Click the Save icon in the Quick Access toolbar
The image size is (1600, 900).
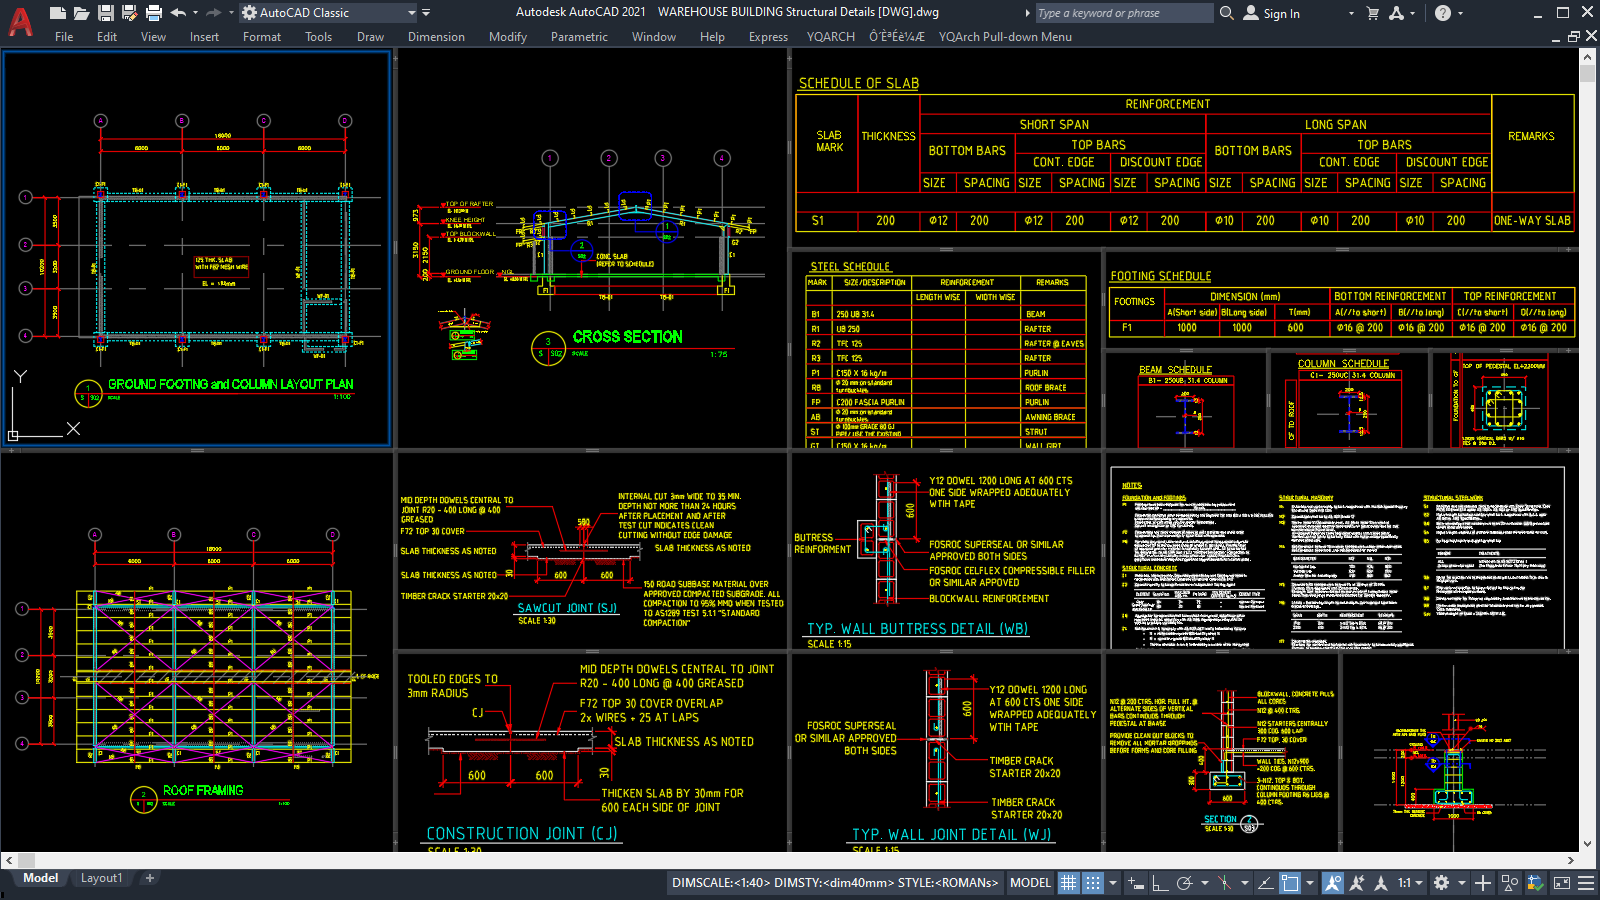click(x=106, y=12)
